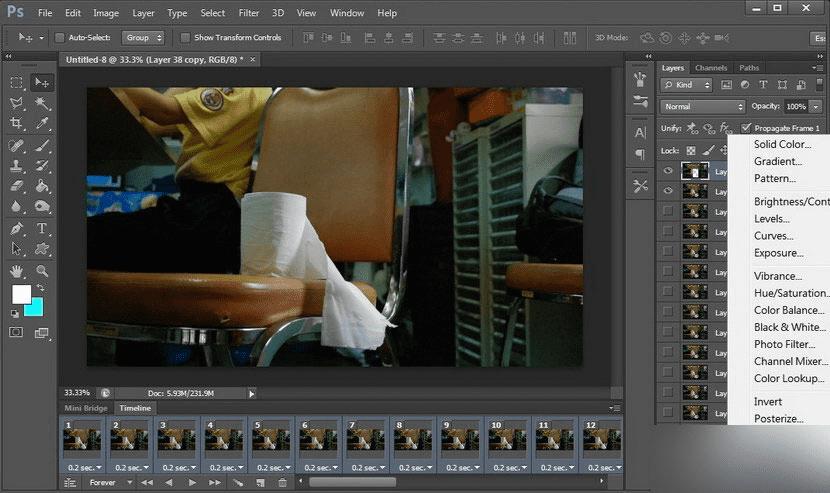Image resolution: width=830 pixels, height=493 pixels.
Task: Pick the Crop tool
Action: pos(17,124)
